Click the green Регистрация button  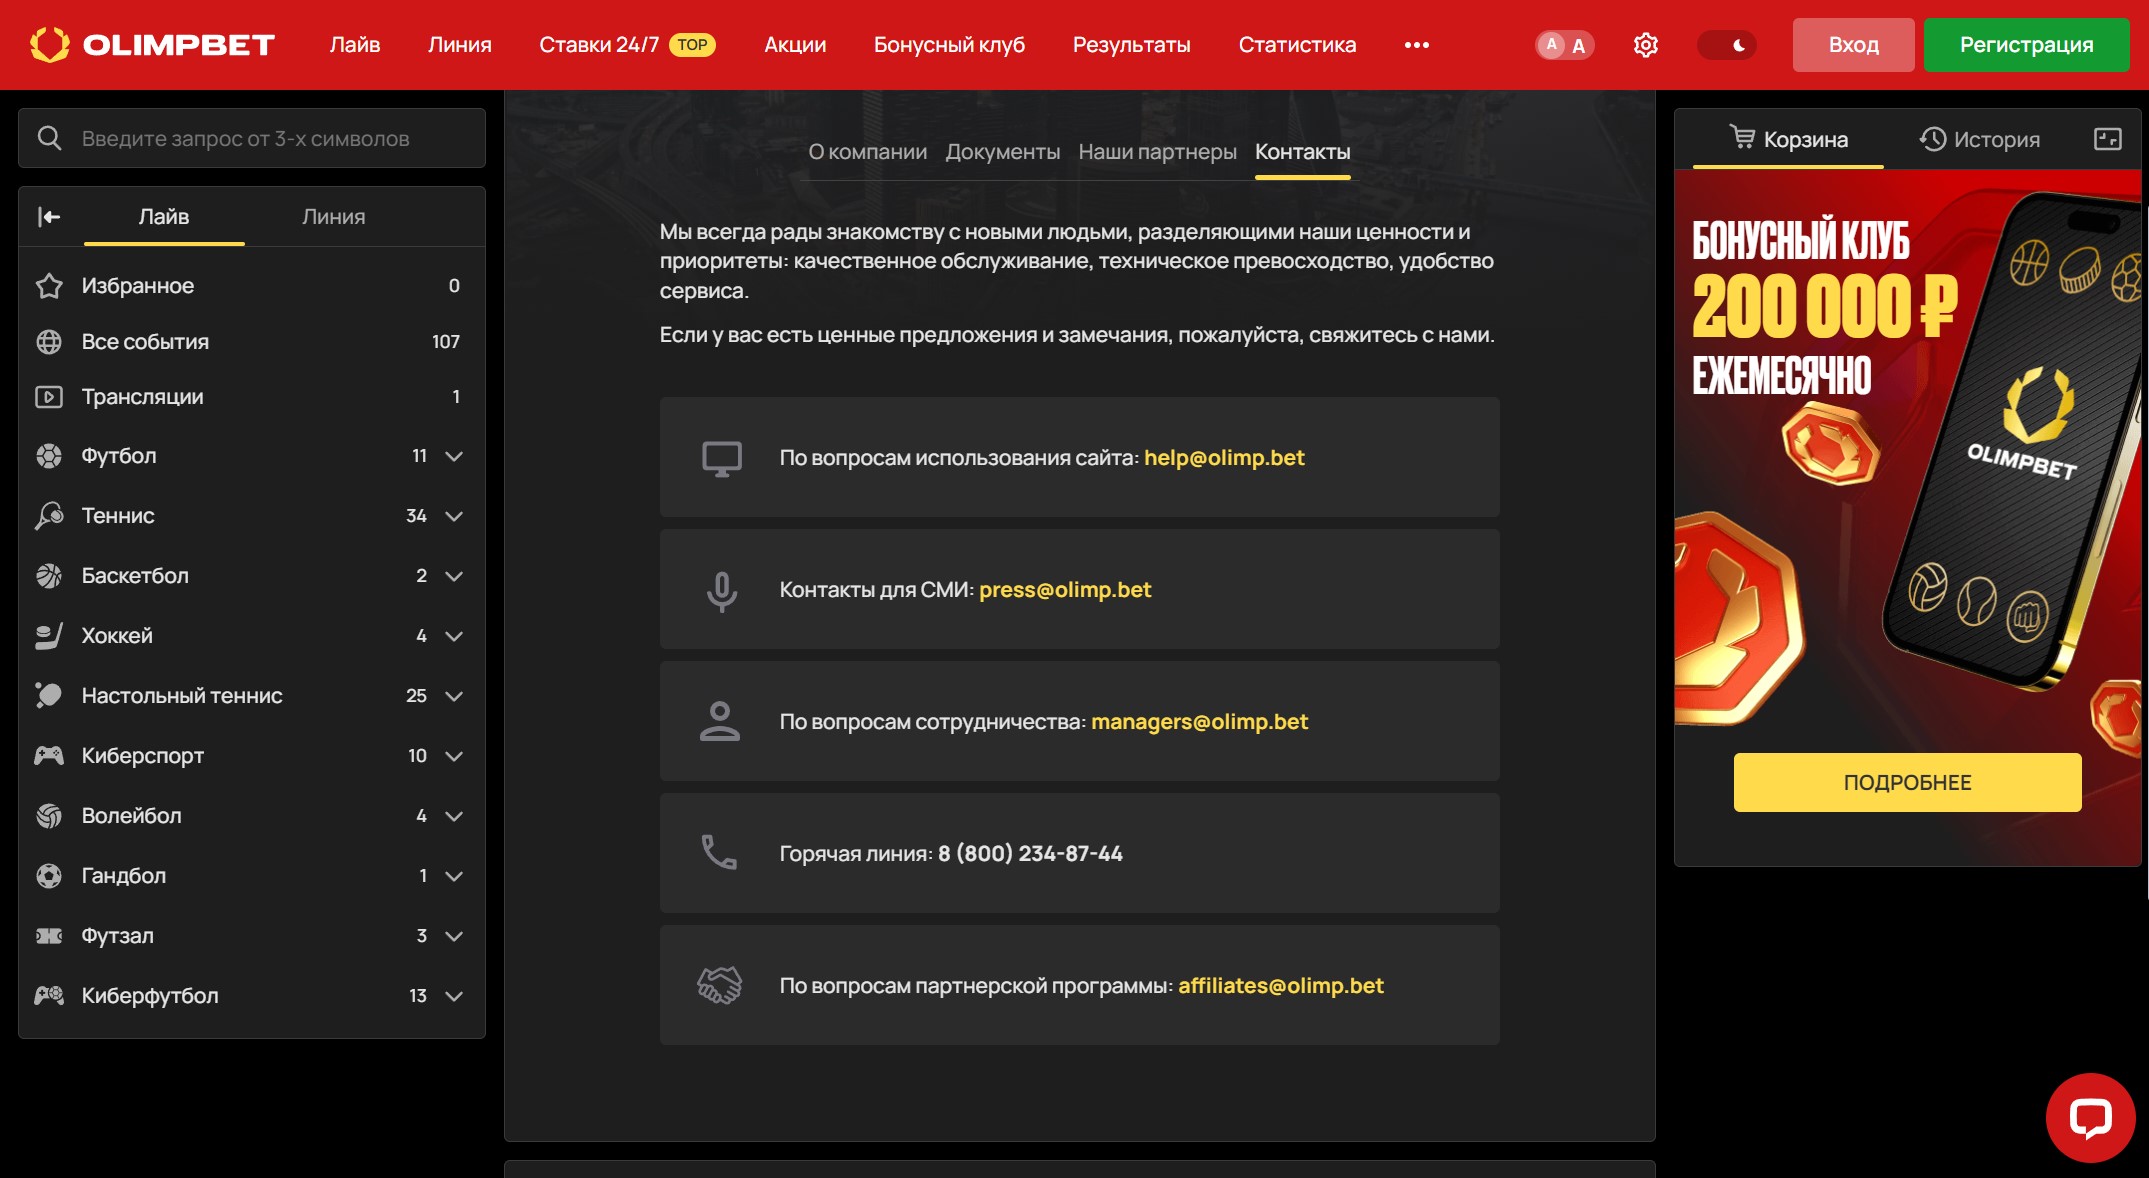click(2025, 45)
